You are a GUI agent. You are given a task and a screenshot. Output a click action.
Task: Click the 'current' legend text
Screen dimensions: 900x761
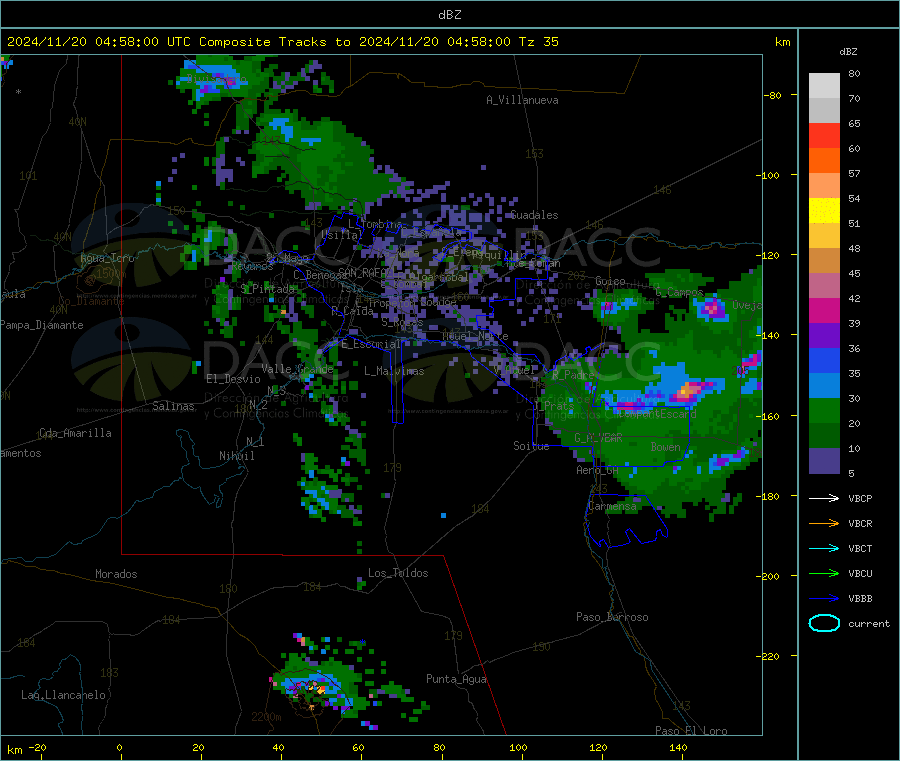coord(869,624)
